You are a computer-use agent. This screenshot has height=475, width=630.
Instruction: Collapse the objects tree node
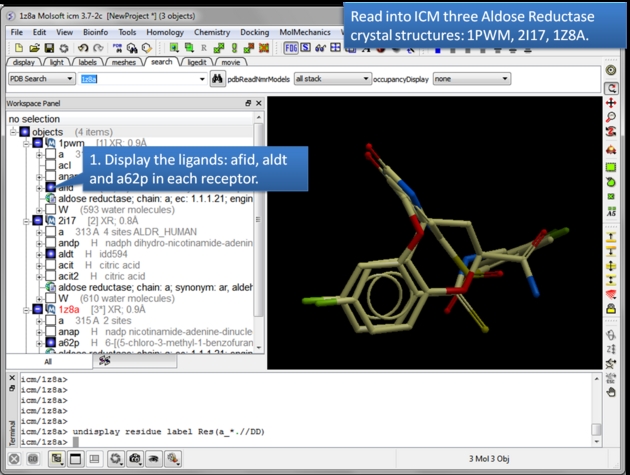pyautogui.click(x=13, y=132)
